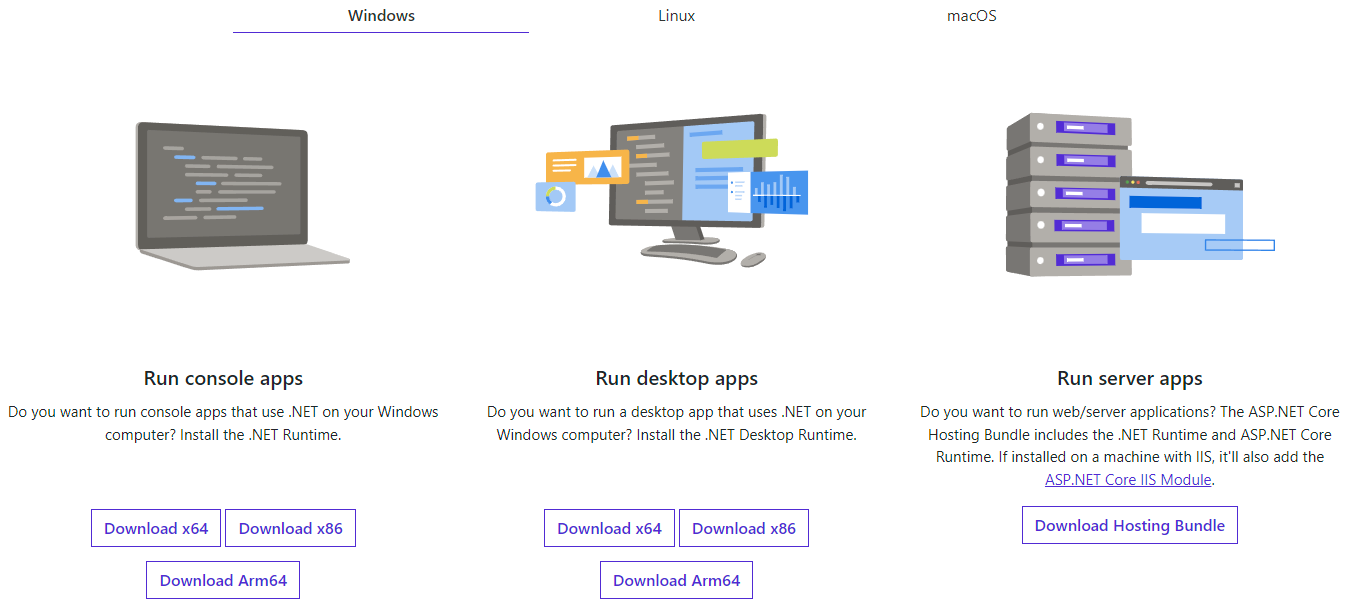The image size is (1346, 610).
Task: Download Arm64 Desktop Runtime for desktop apps
Action: click(x=676, y=580)
